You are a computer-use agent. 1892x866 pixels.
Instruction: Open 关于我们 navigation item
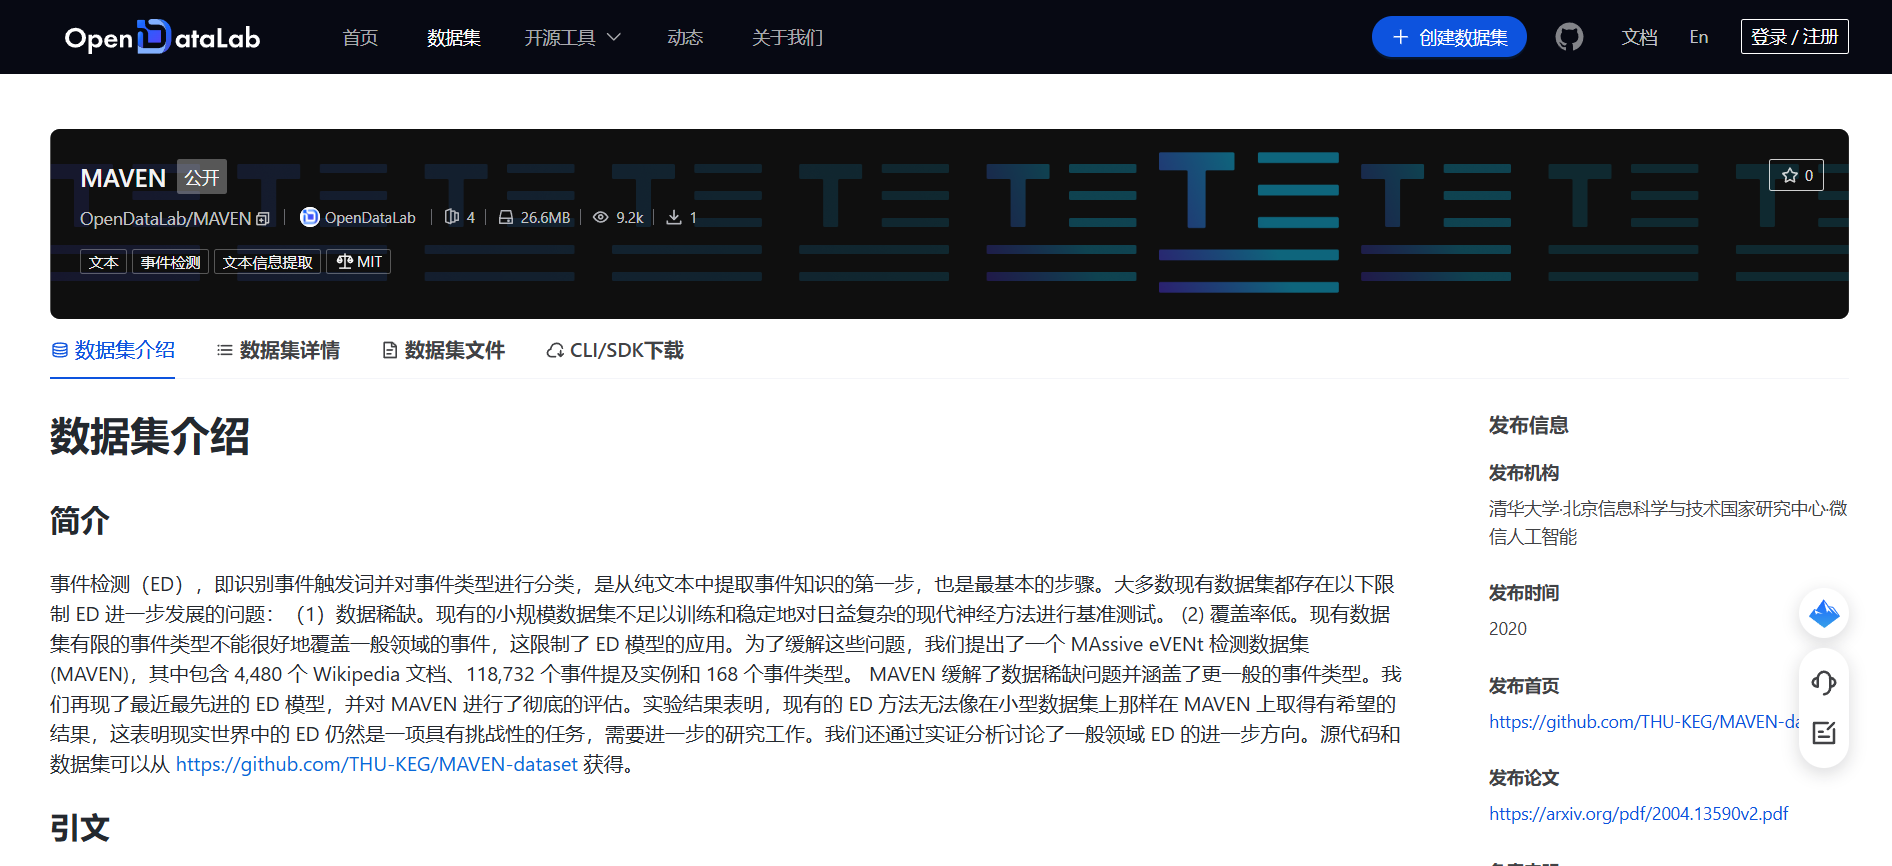(x=787, y=37)
